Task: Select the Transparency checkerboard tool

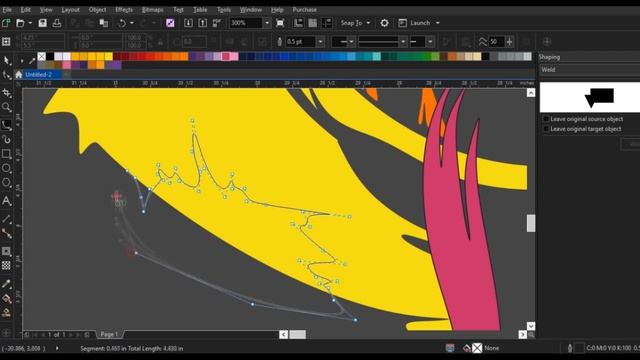Action: (x=6, y=265)
